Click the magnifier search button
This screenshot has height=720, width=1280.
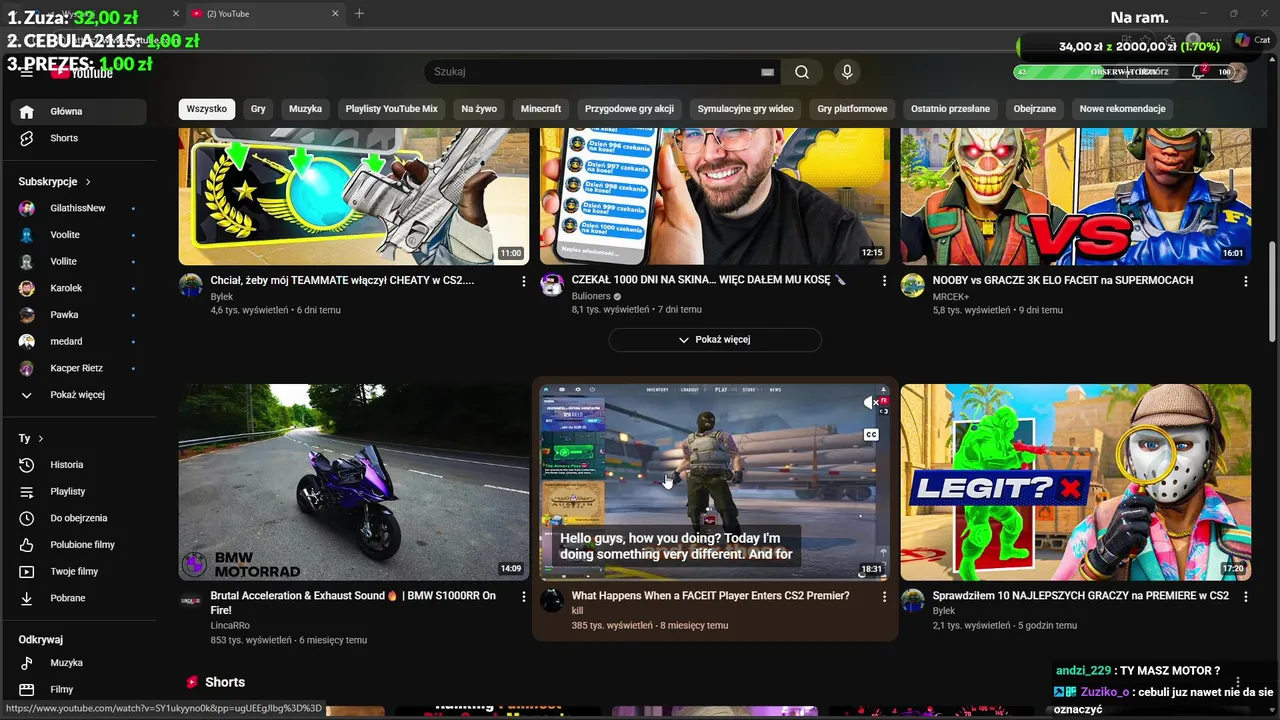tap(802, 72)
